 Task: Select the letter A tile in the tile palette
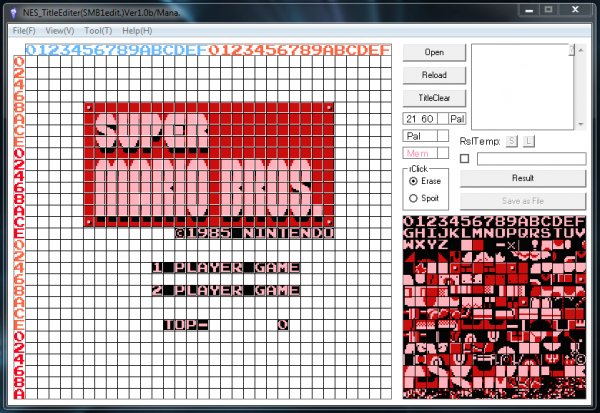(523, 221)
